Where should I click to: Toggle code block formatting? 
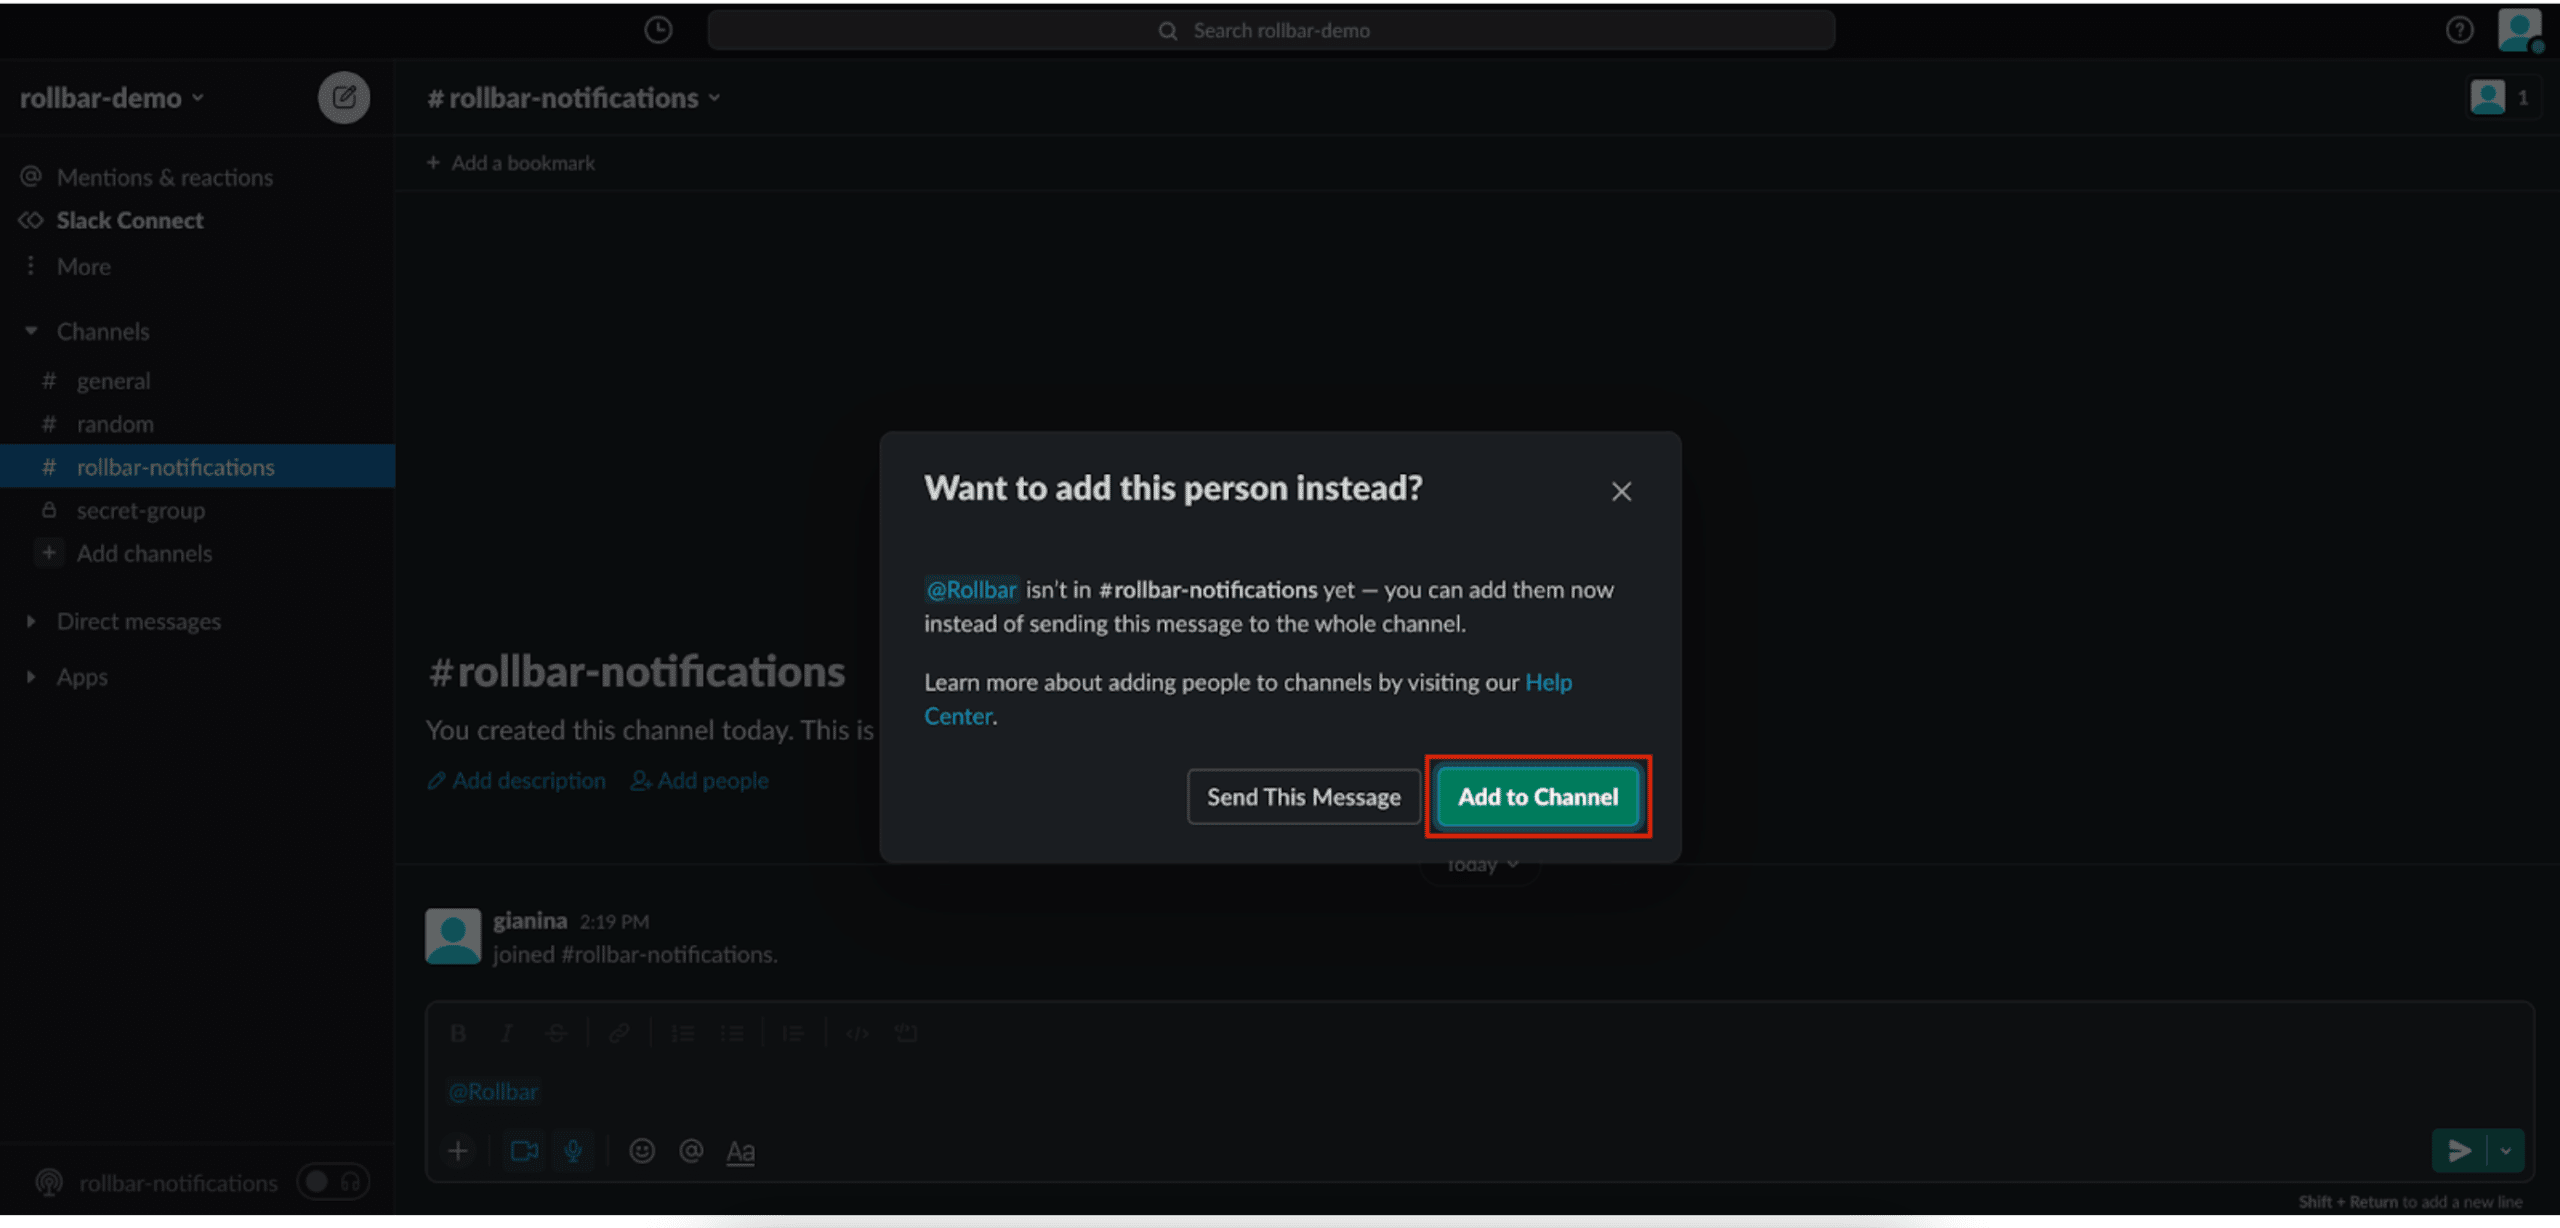906,1033
